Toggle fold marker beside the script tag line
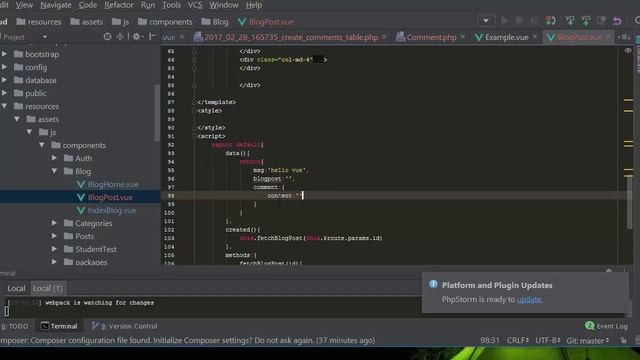The width and height of the screenshot is (640, 360). click(194, 136)
